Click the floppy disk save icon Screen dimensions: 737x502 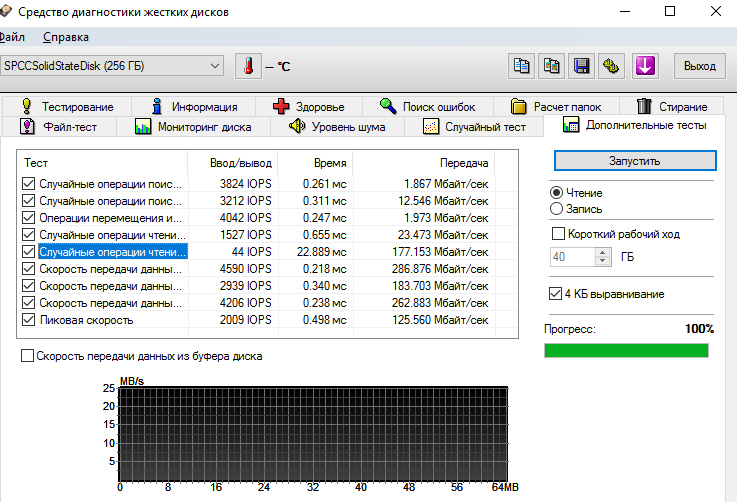click(x=581, y=66)
